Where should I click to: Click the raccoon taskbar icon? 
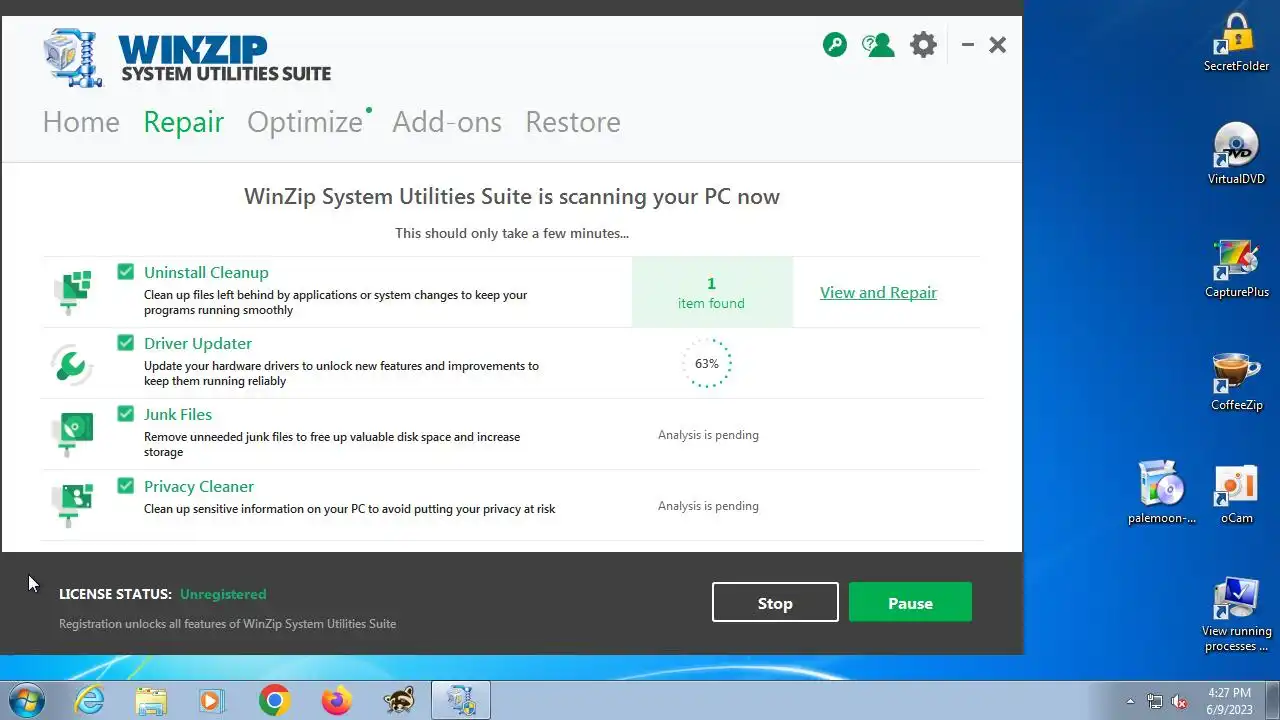[399, 700]
